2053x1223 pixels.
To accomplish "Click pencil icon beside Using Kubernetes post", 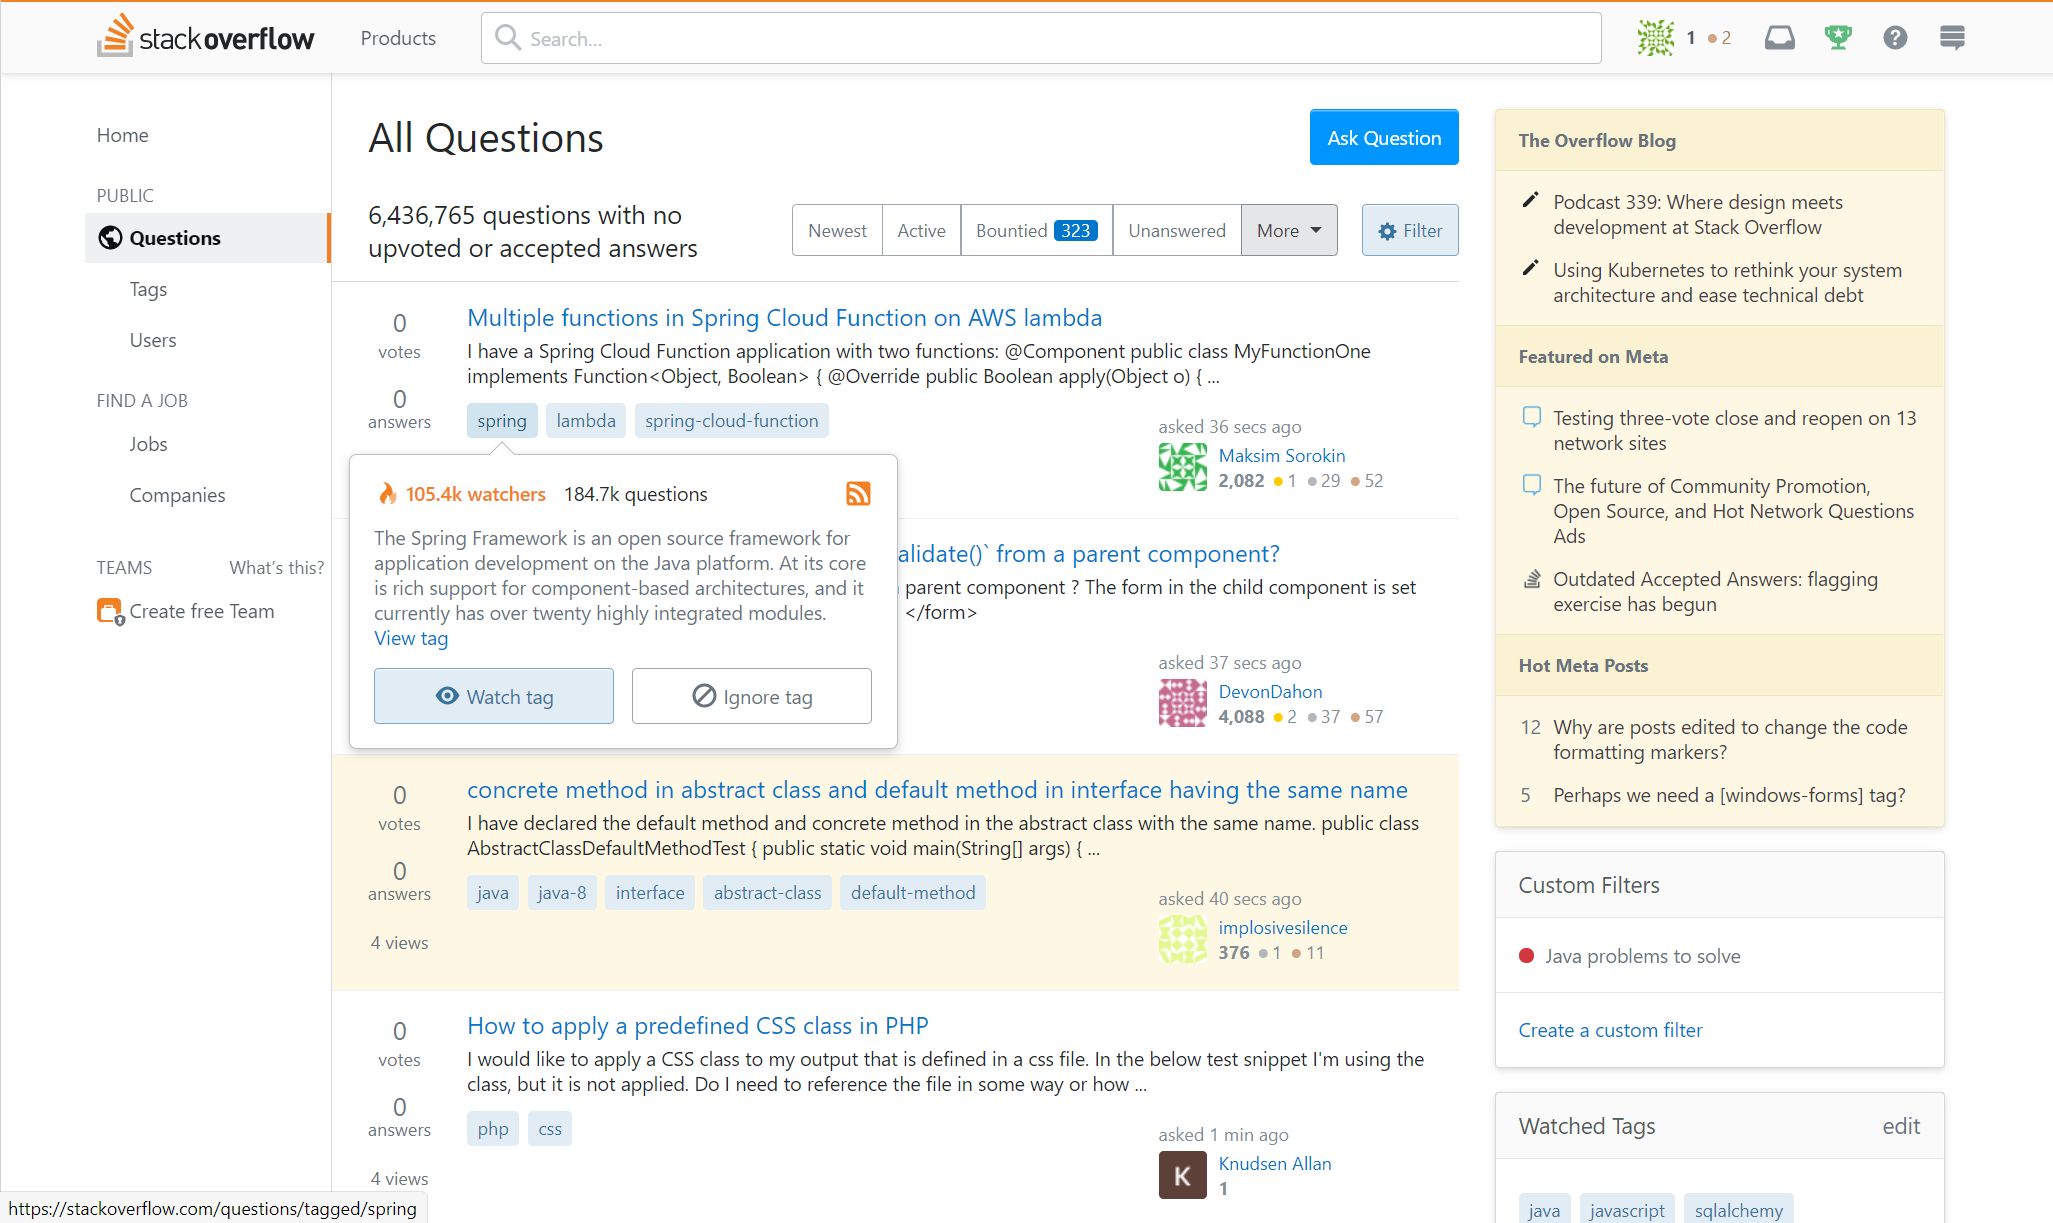I will [x=1530, y=268].
